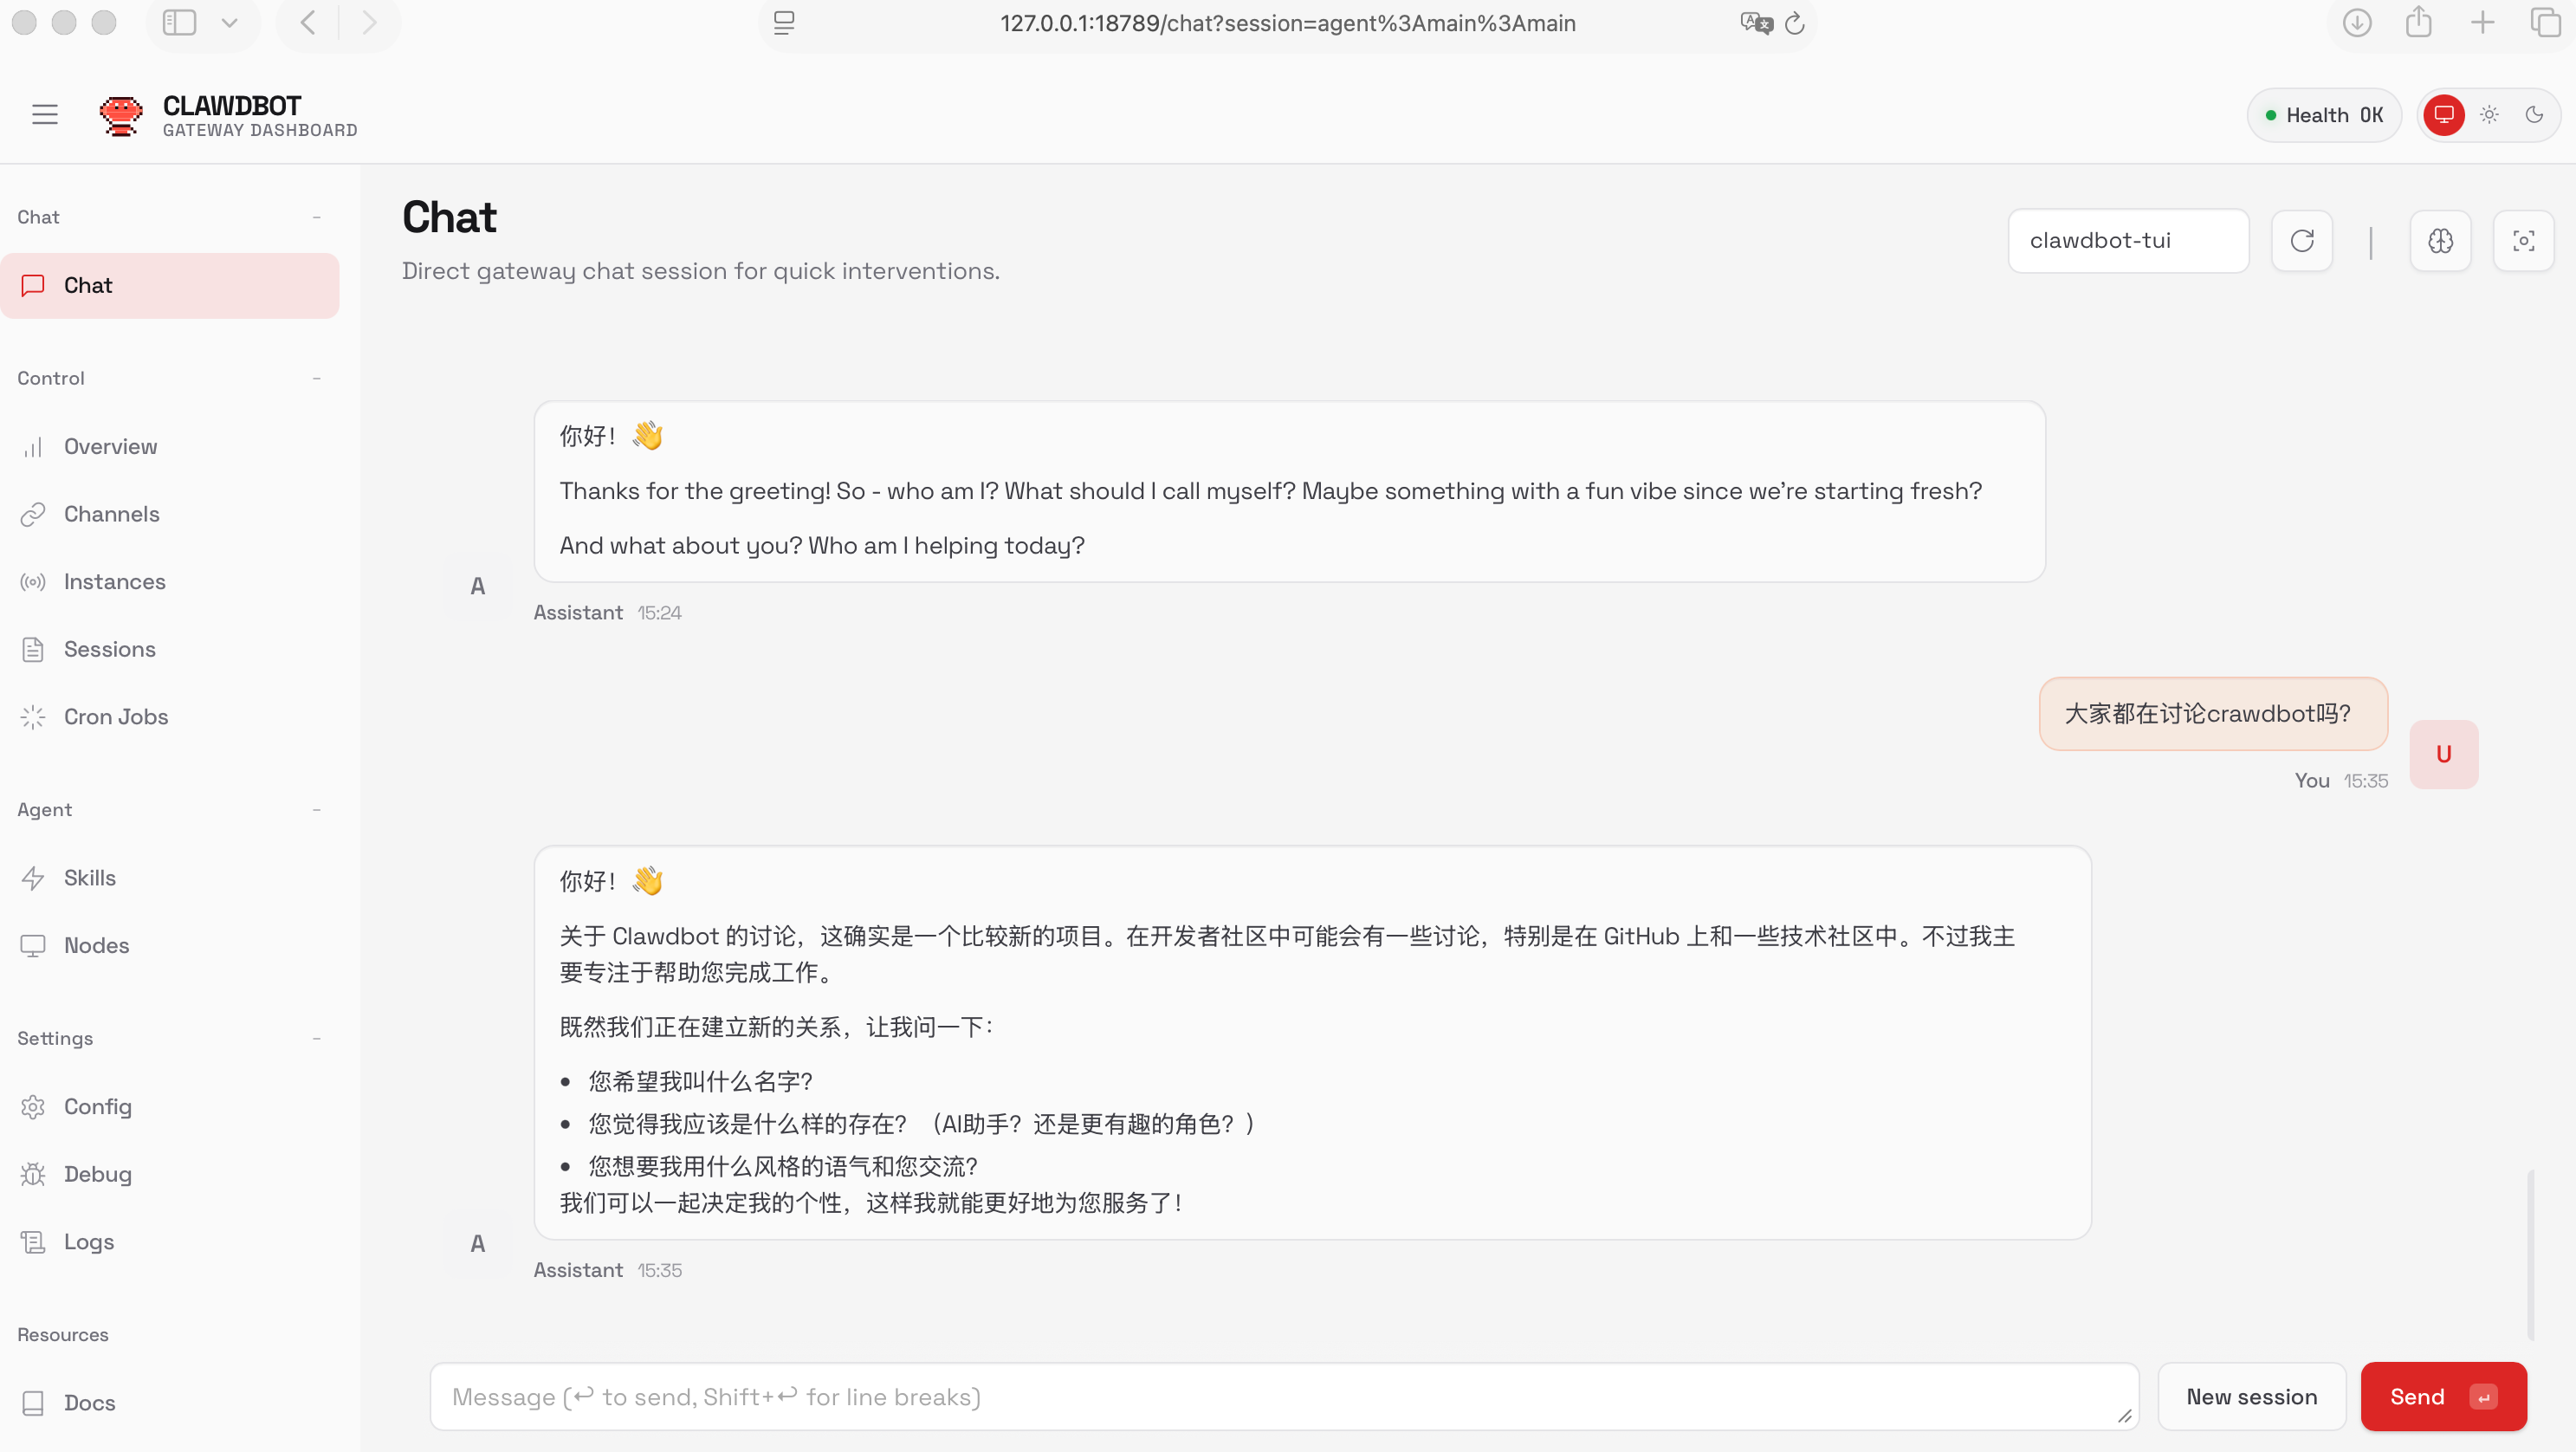The width and height of the screenshot is (2576, 1452).
Task: Click the hamburger menu icon
Action: click(x=45, y=114)
